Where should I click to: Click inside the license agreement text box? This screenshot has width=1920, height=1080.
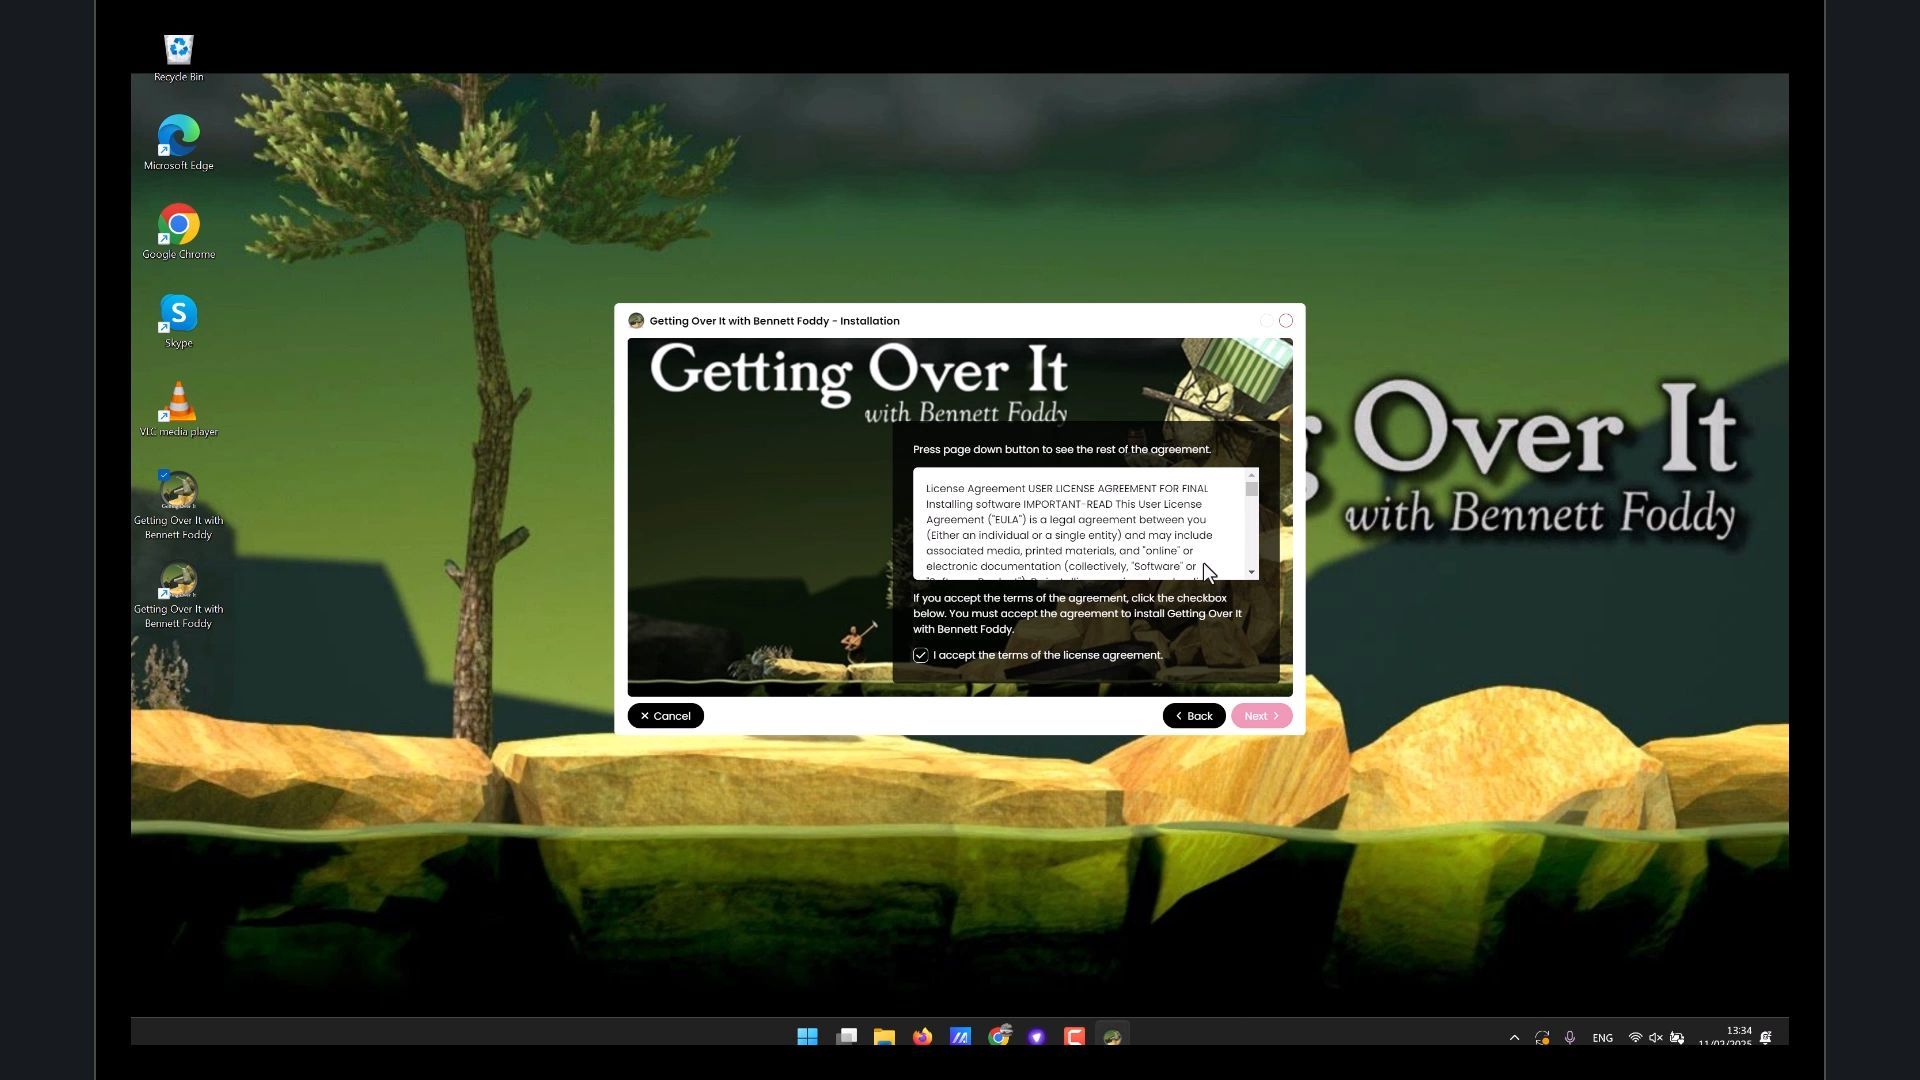(x=1078, y=524)
